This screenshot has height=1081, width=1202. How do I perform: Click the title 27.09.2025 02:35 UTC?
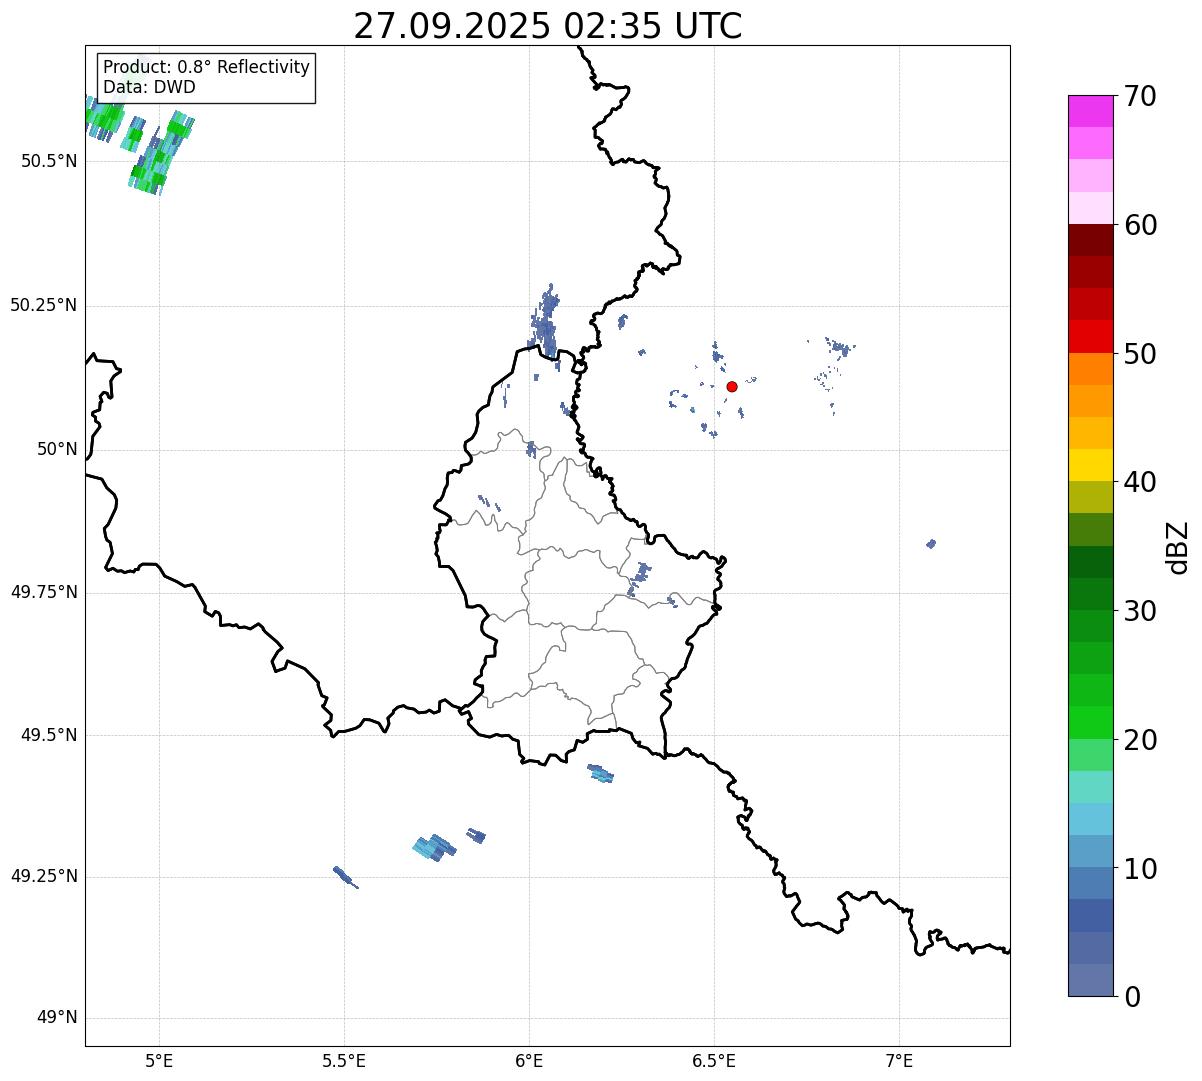tap(548, 26)
